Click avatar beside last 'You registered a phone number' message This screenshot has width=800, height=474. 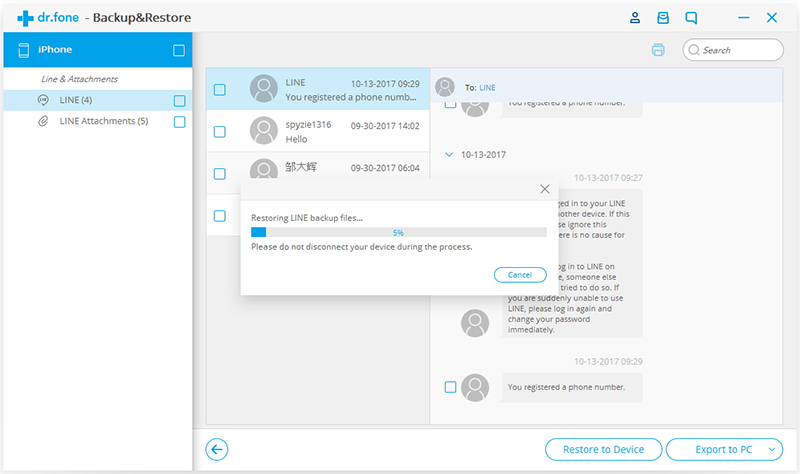tap(475, 387)
